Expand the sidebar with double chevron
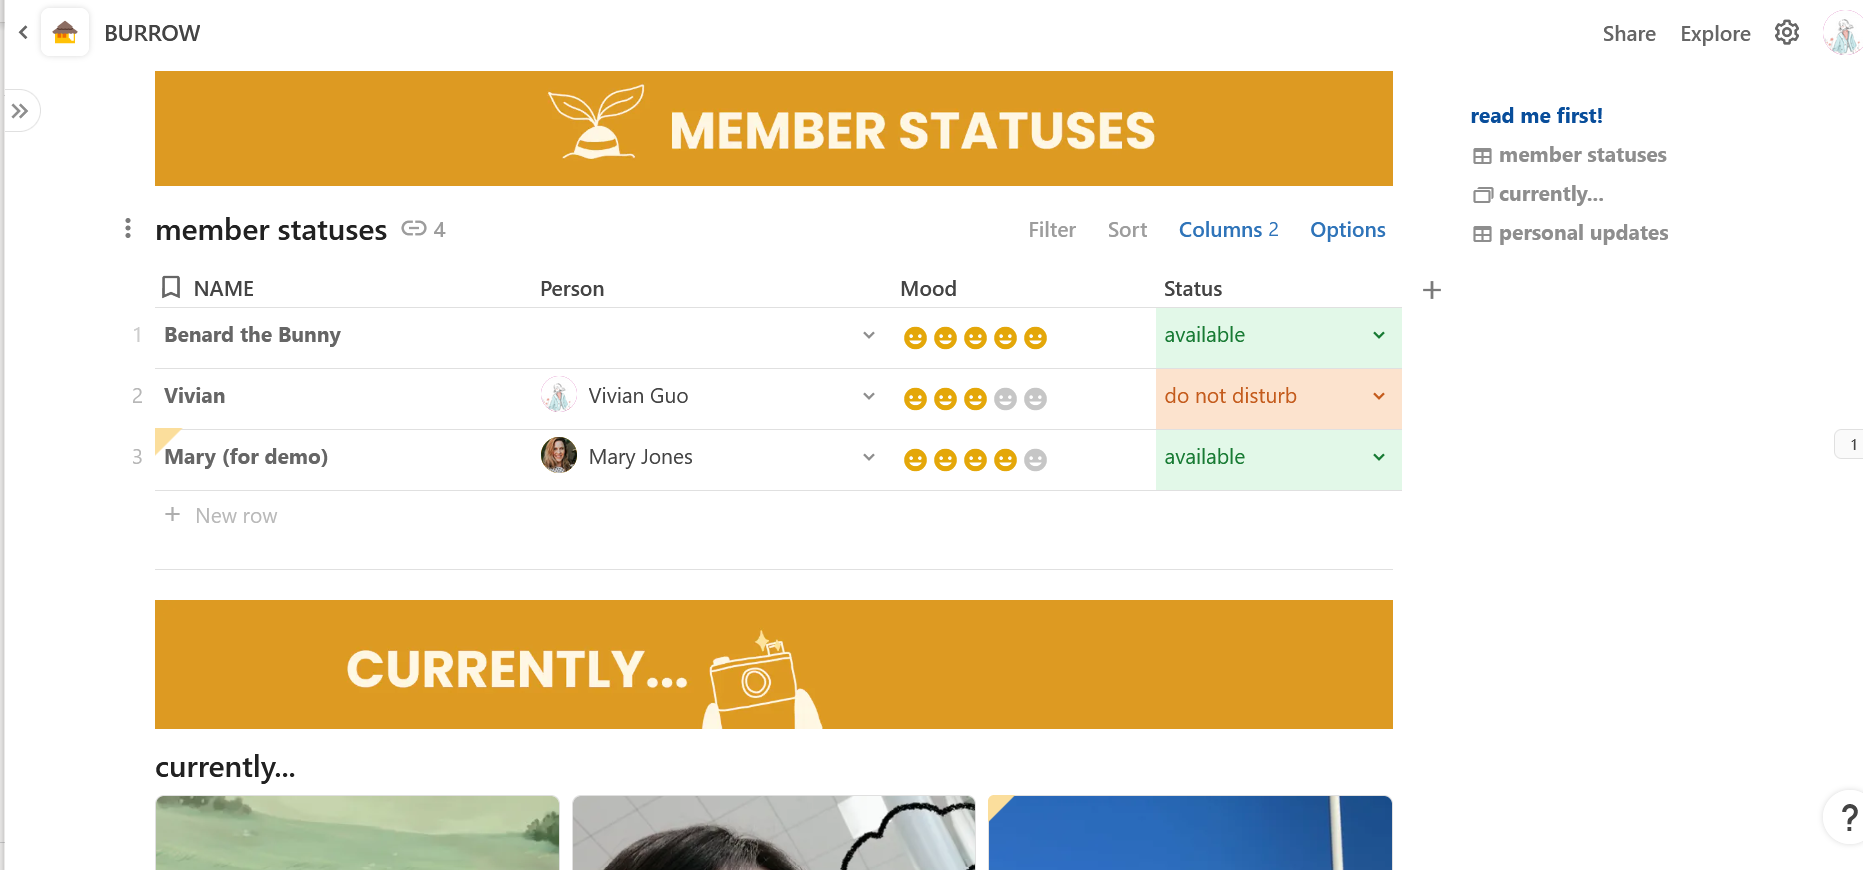This screenshot has height=870, width=1863. tap(20, 111)
